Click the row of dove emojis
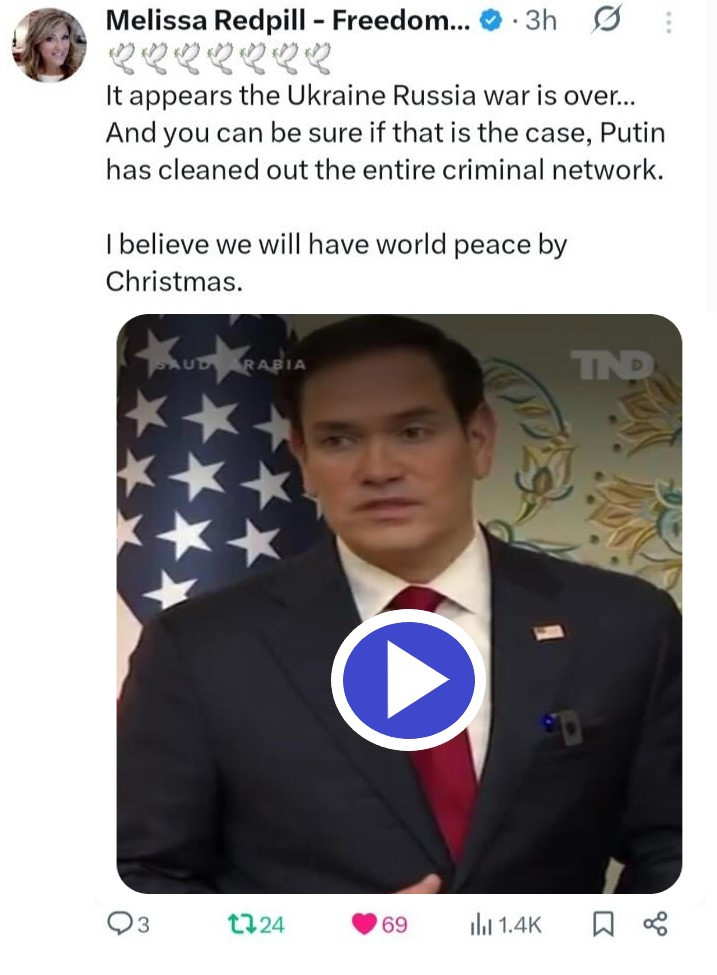Viewport: 717px width, 975px height. tap(220, 58)
